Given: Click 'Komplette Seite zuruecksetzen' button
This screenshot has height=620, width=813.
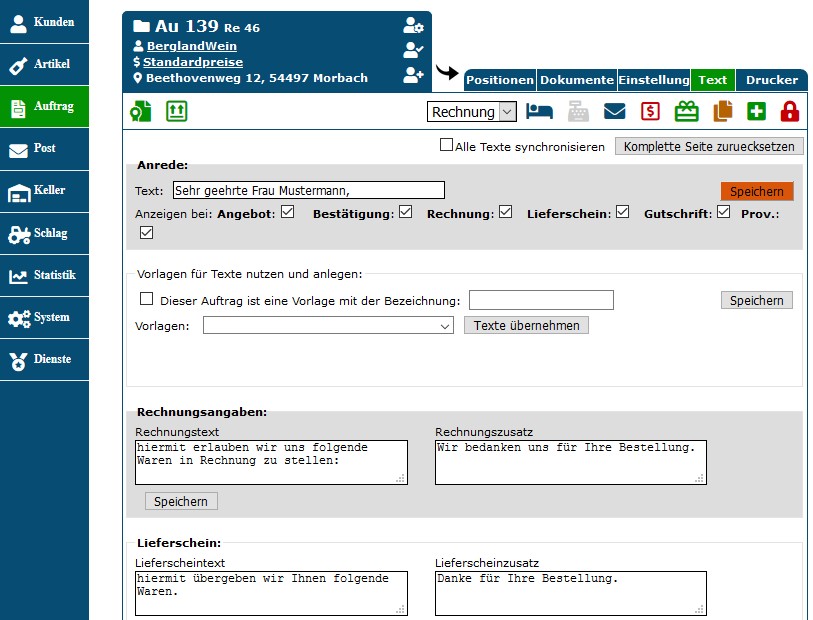Looking at the screenshot, I should tap(709, 147).
